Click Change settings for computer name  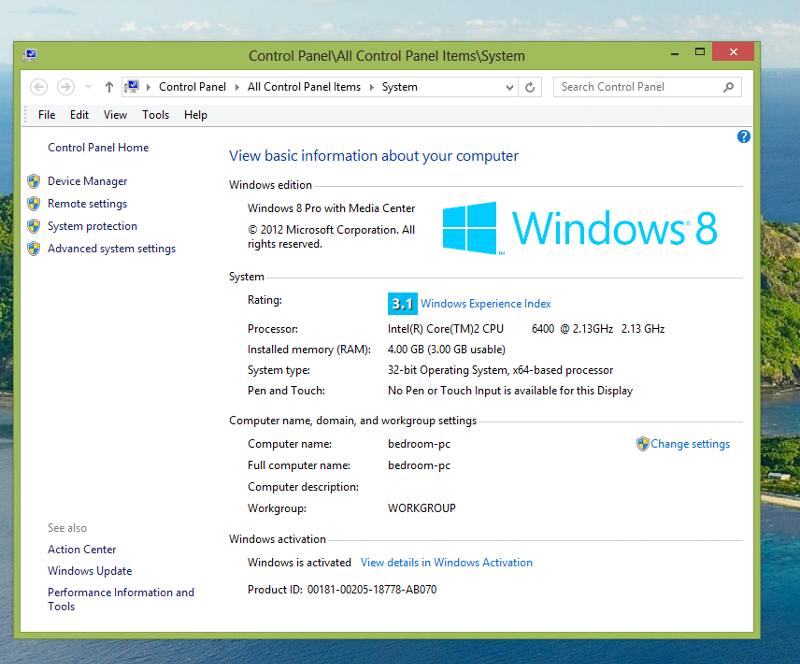(x=690, y=444)
